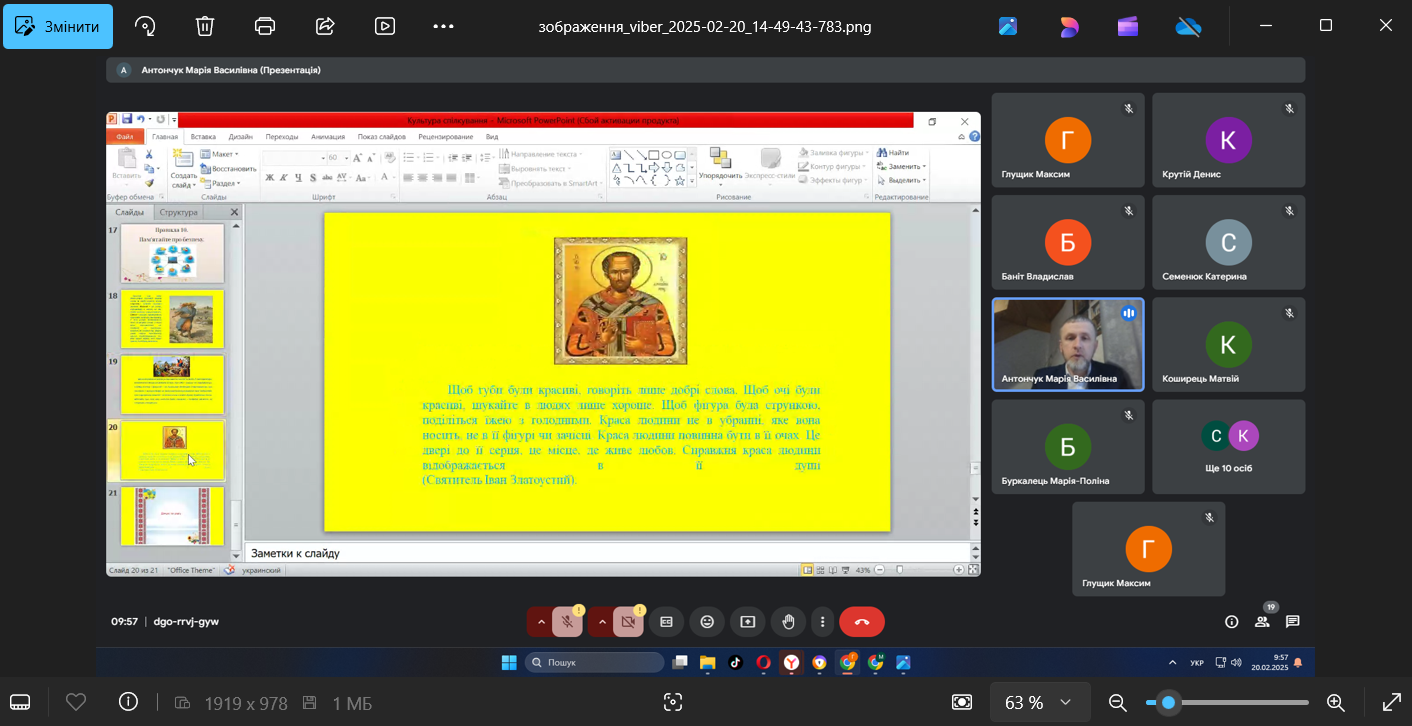Viewport: 1412px width, 726px height.
Task: Click the fit to window icon
Action: click(962, 702)
